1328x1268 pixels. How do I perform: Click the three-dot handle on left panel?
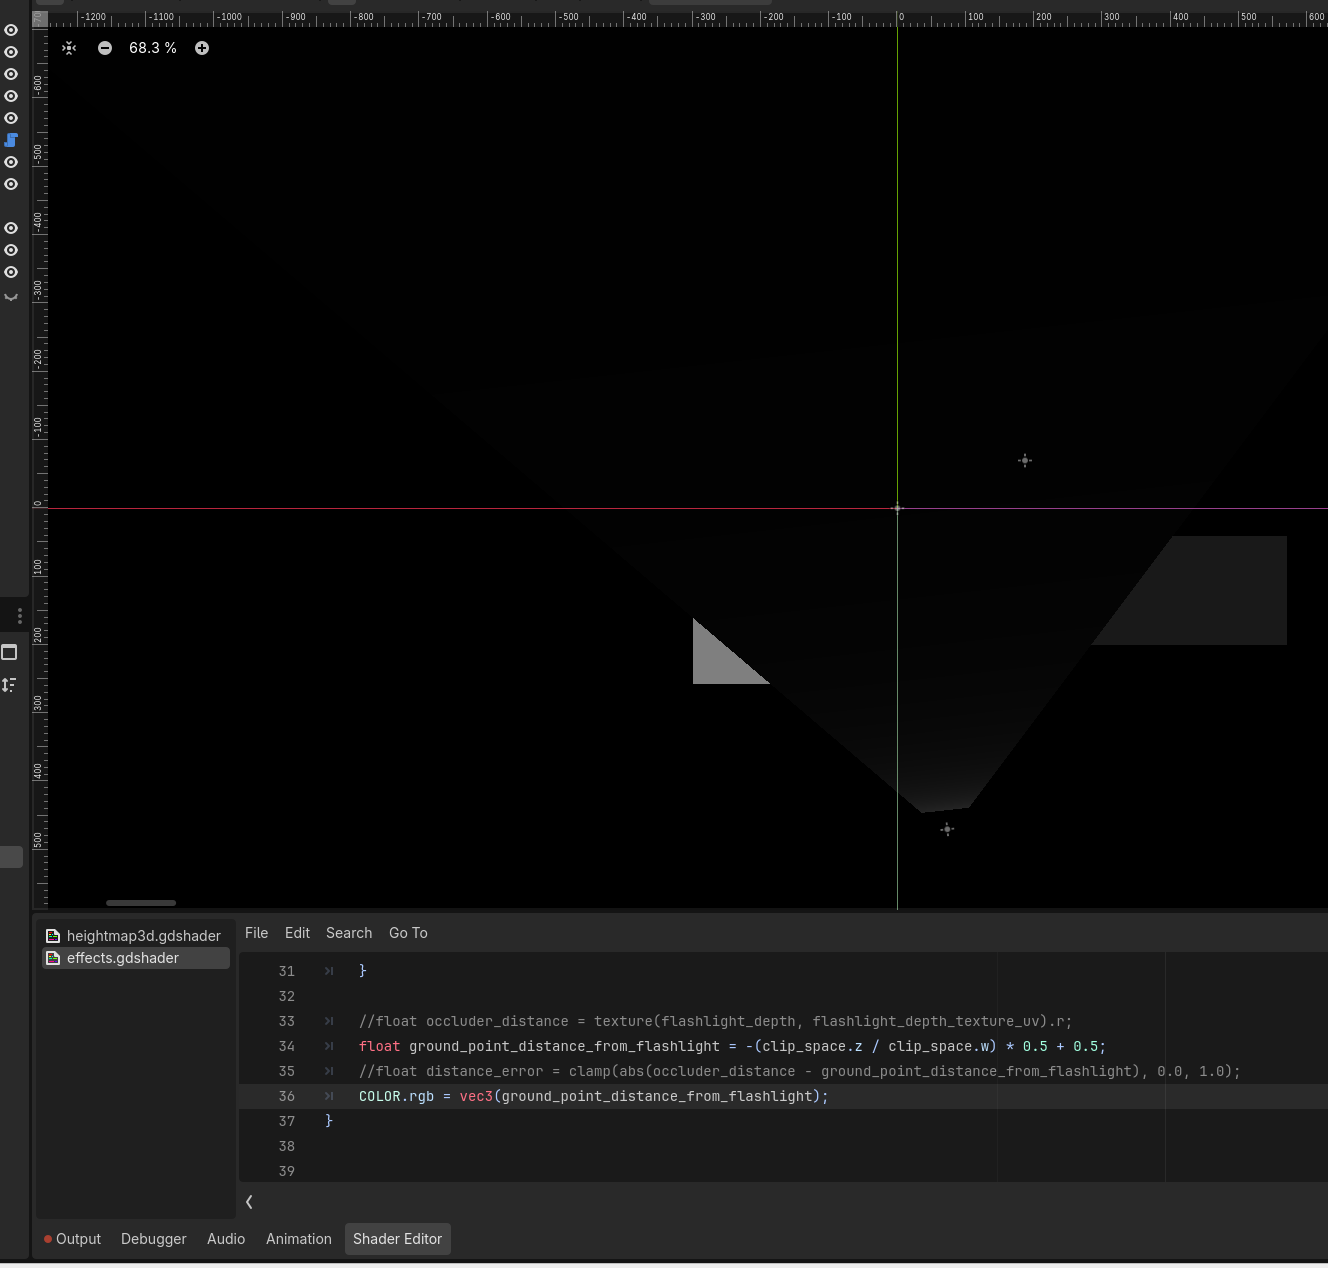pos(19,616)
